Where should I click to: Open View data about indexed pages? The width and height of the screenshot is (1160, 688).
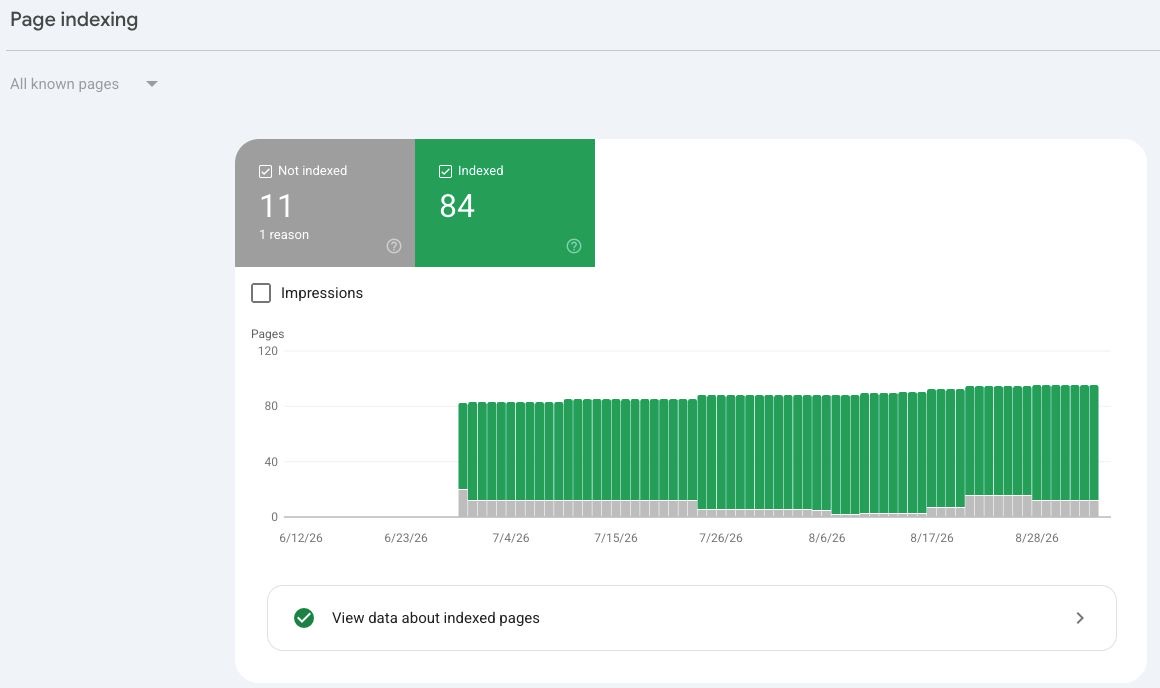(692, 618)
